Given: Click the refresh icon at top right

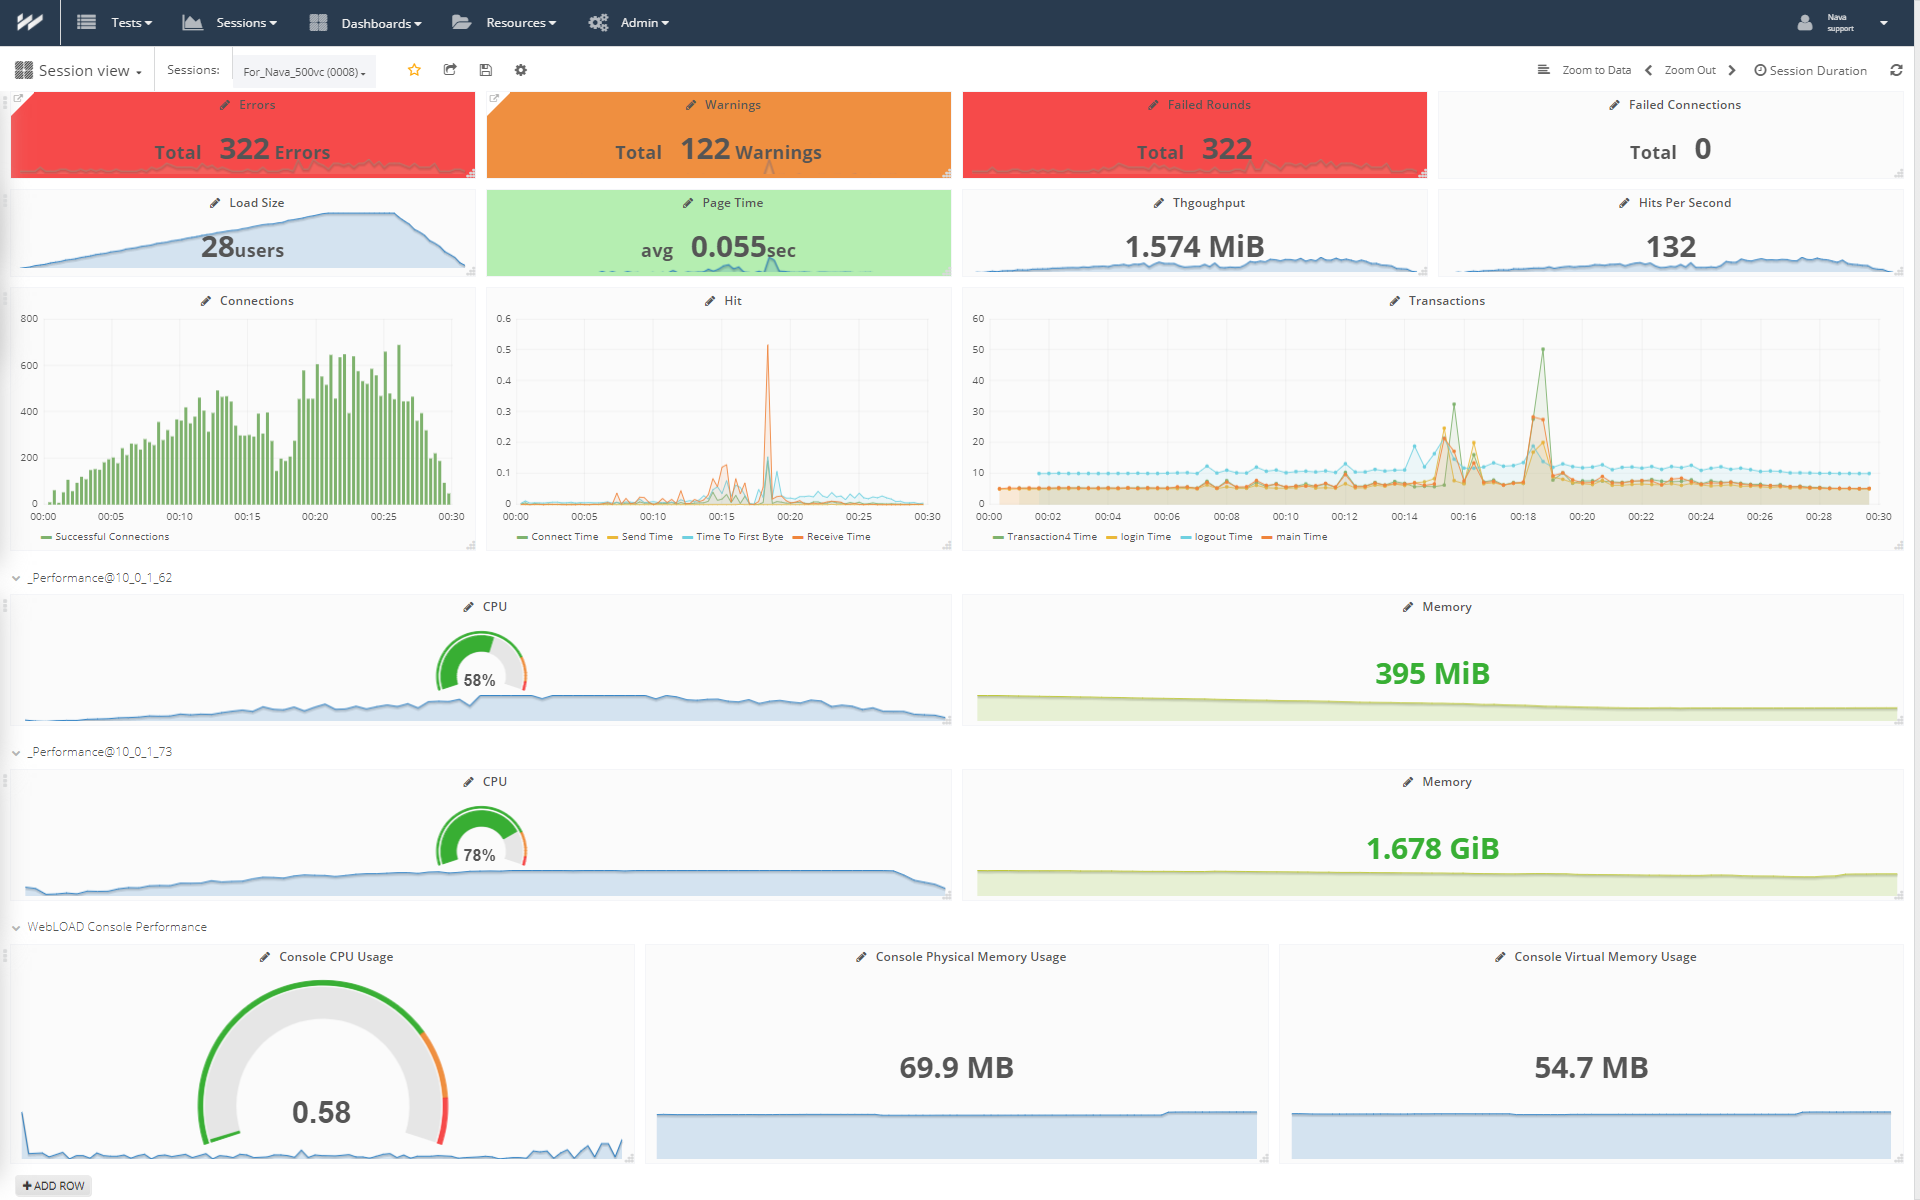Looking at the screenshot, I should pyautogui.click(x=1896, y=70).
